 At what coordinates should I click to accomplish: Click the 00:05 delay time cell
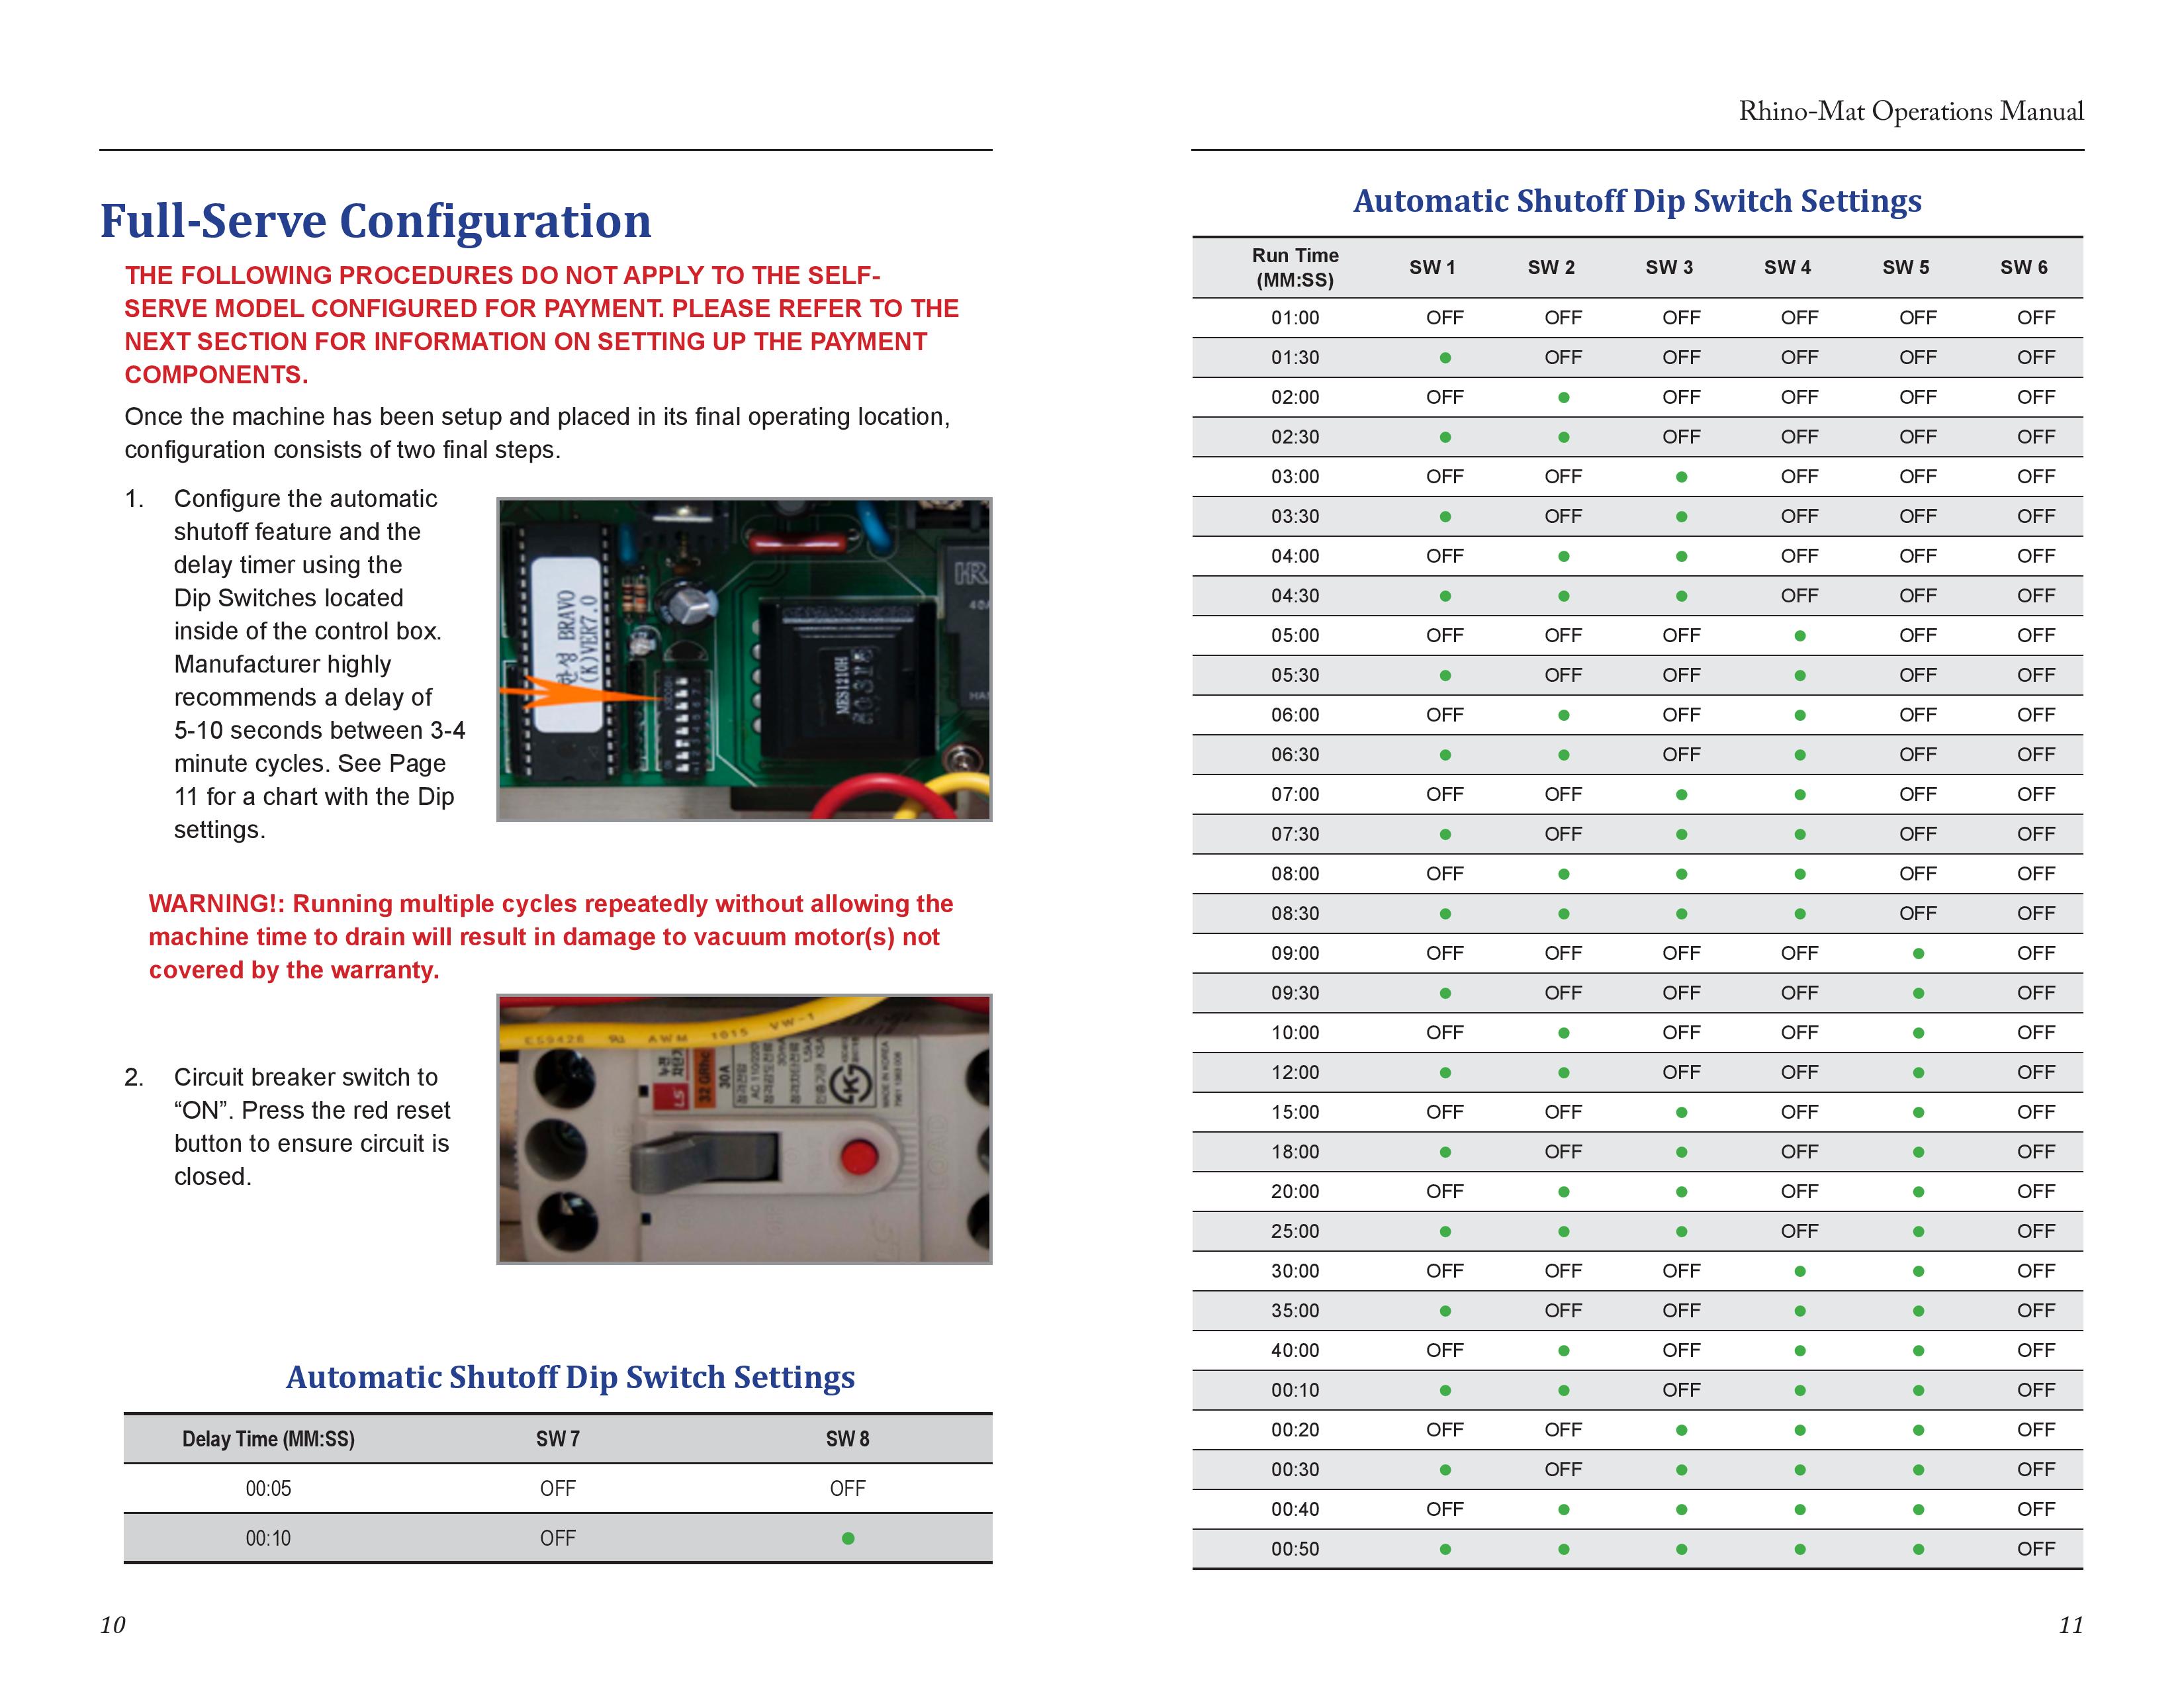(268, 1489)
